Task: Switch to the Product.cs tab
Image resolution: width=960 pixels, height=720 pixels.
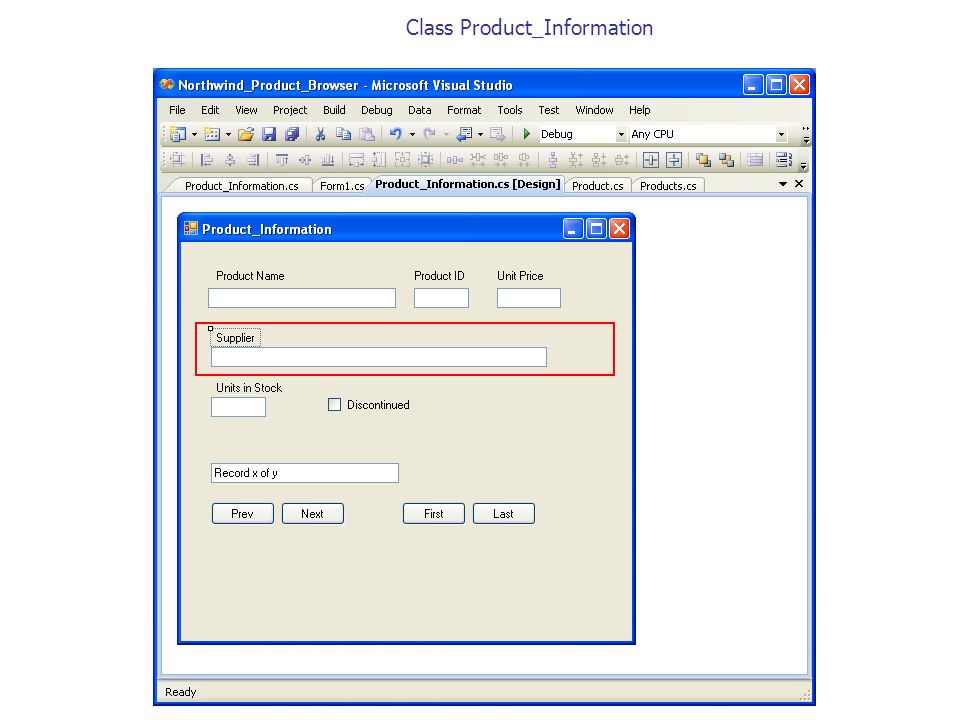Action: pyautogui.click(x=598, y=186)
